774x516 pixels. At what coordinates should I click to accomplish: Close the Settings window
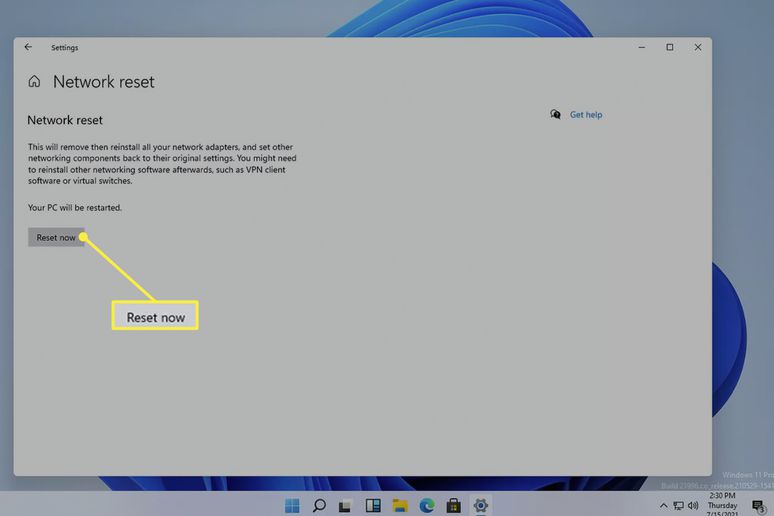(x=698, y=47)
